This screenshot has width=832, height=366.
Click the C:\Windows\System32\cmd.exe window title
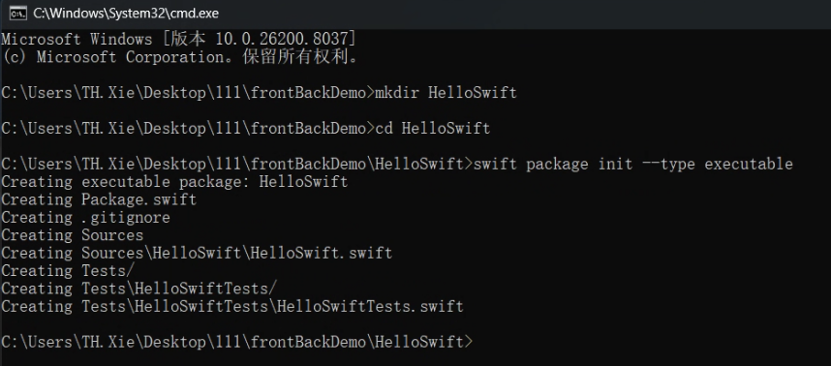point(126,13)
